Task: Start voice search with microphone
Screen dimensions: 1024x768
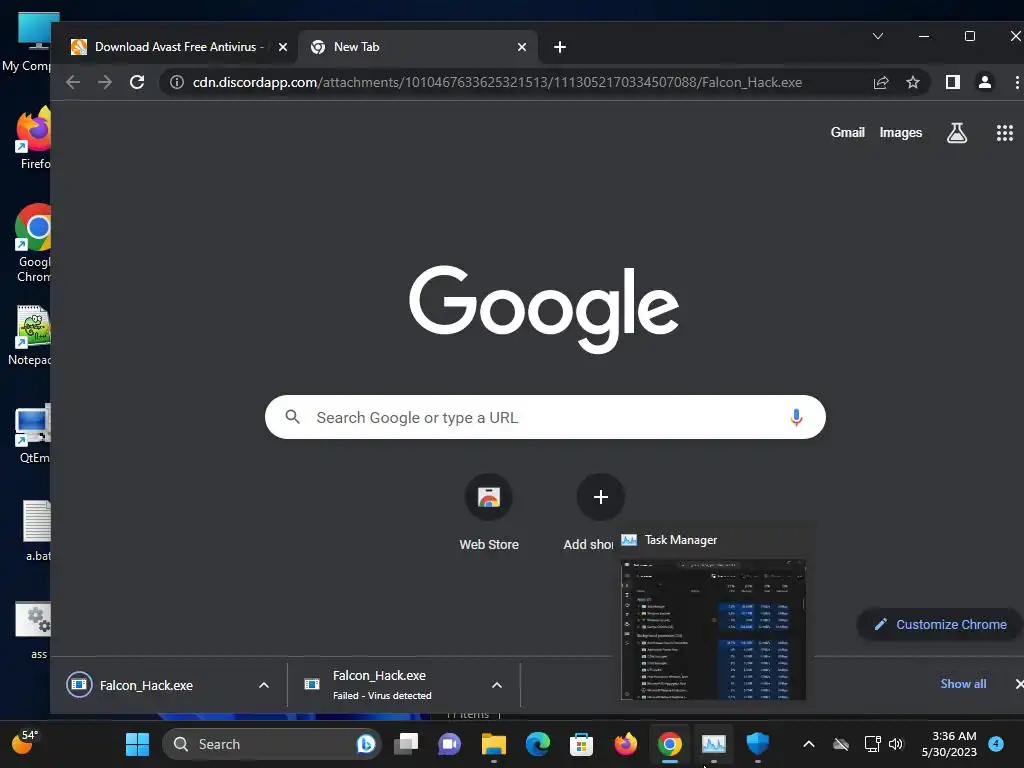Action: click(x=796, y=417)
